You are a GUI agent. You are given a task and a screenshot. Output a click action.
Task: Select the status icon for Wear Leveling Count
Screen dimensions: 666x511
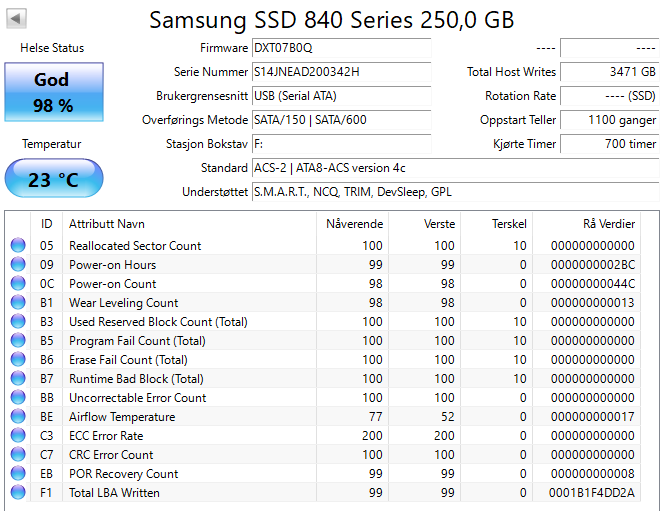point(18,303)
